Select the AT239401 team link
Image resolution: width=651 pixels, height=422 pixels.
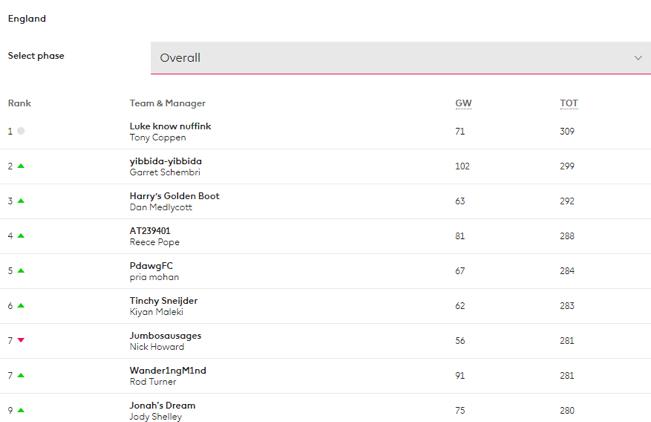[152, 230]
